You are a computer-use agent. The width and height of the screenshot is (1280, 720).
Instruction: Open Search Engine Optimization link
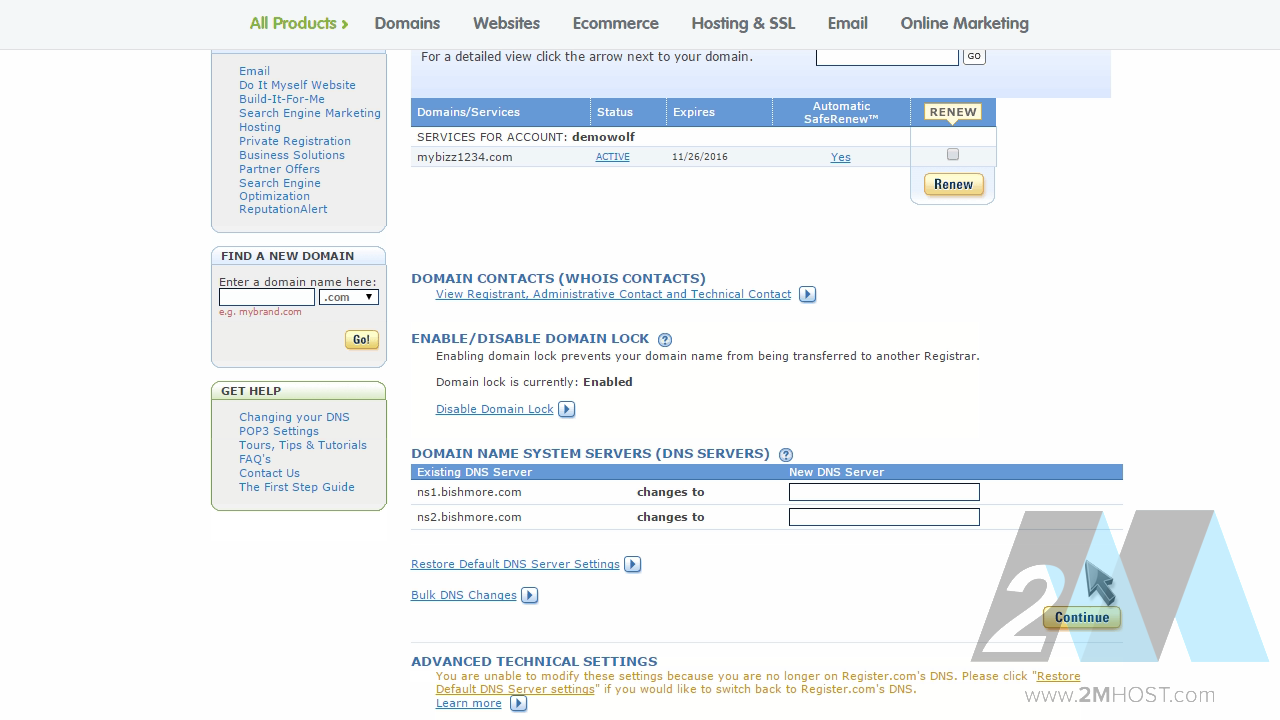280,190
